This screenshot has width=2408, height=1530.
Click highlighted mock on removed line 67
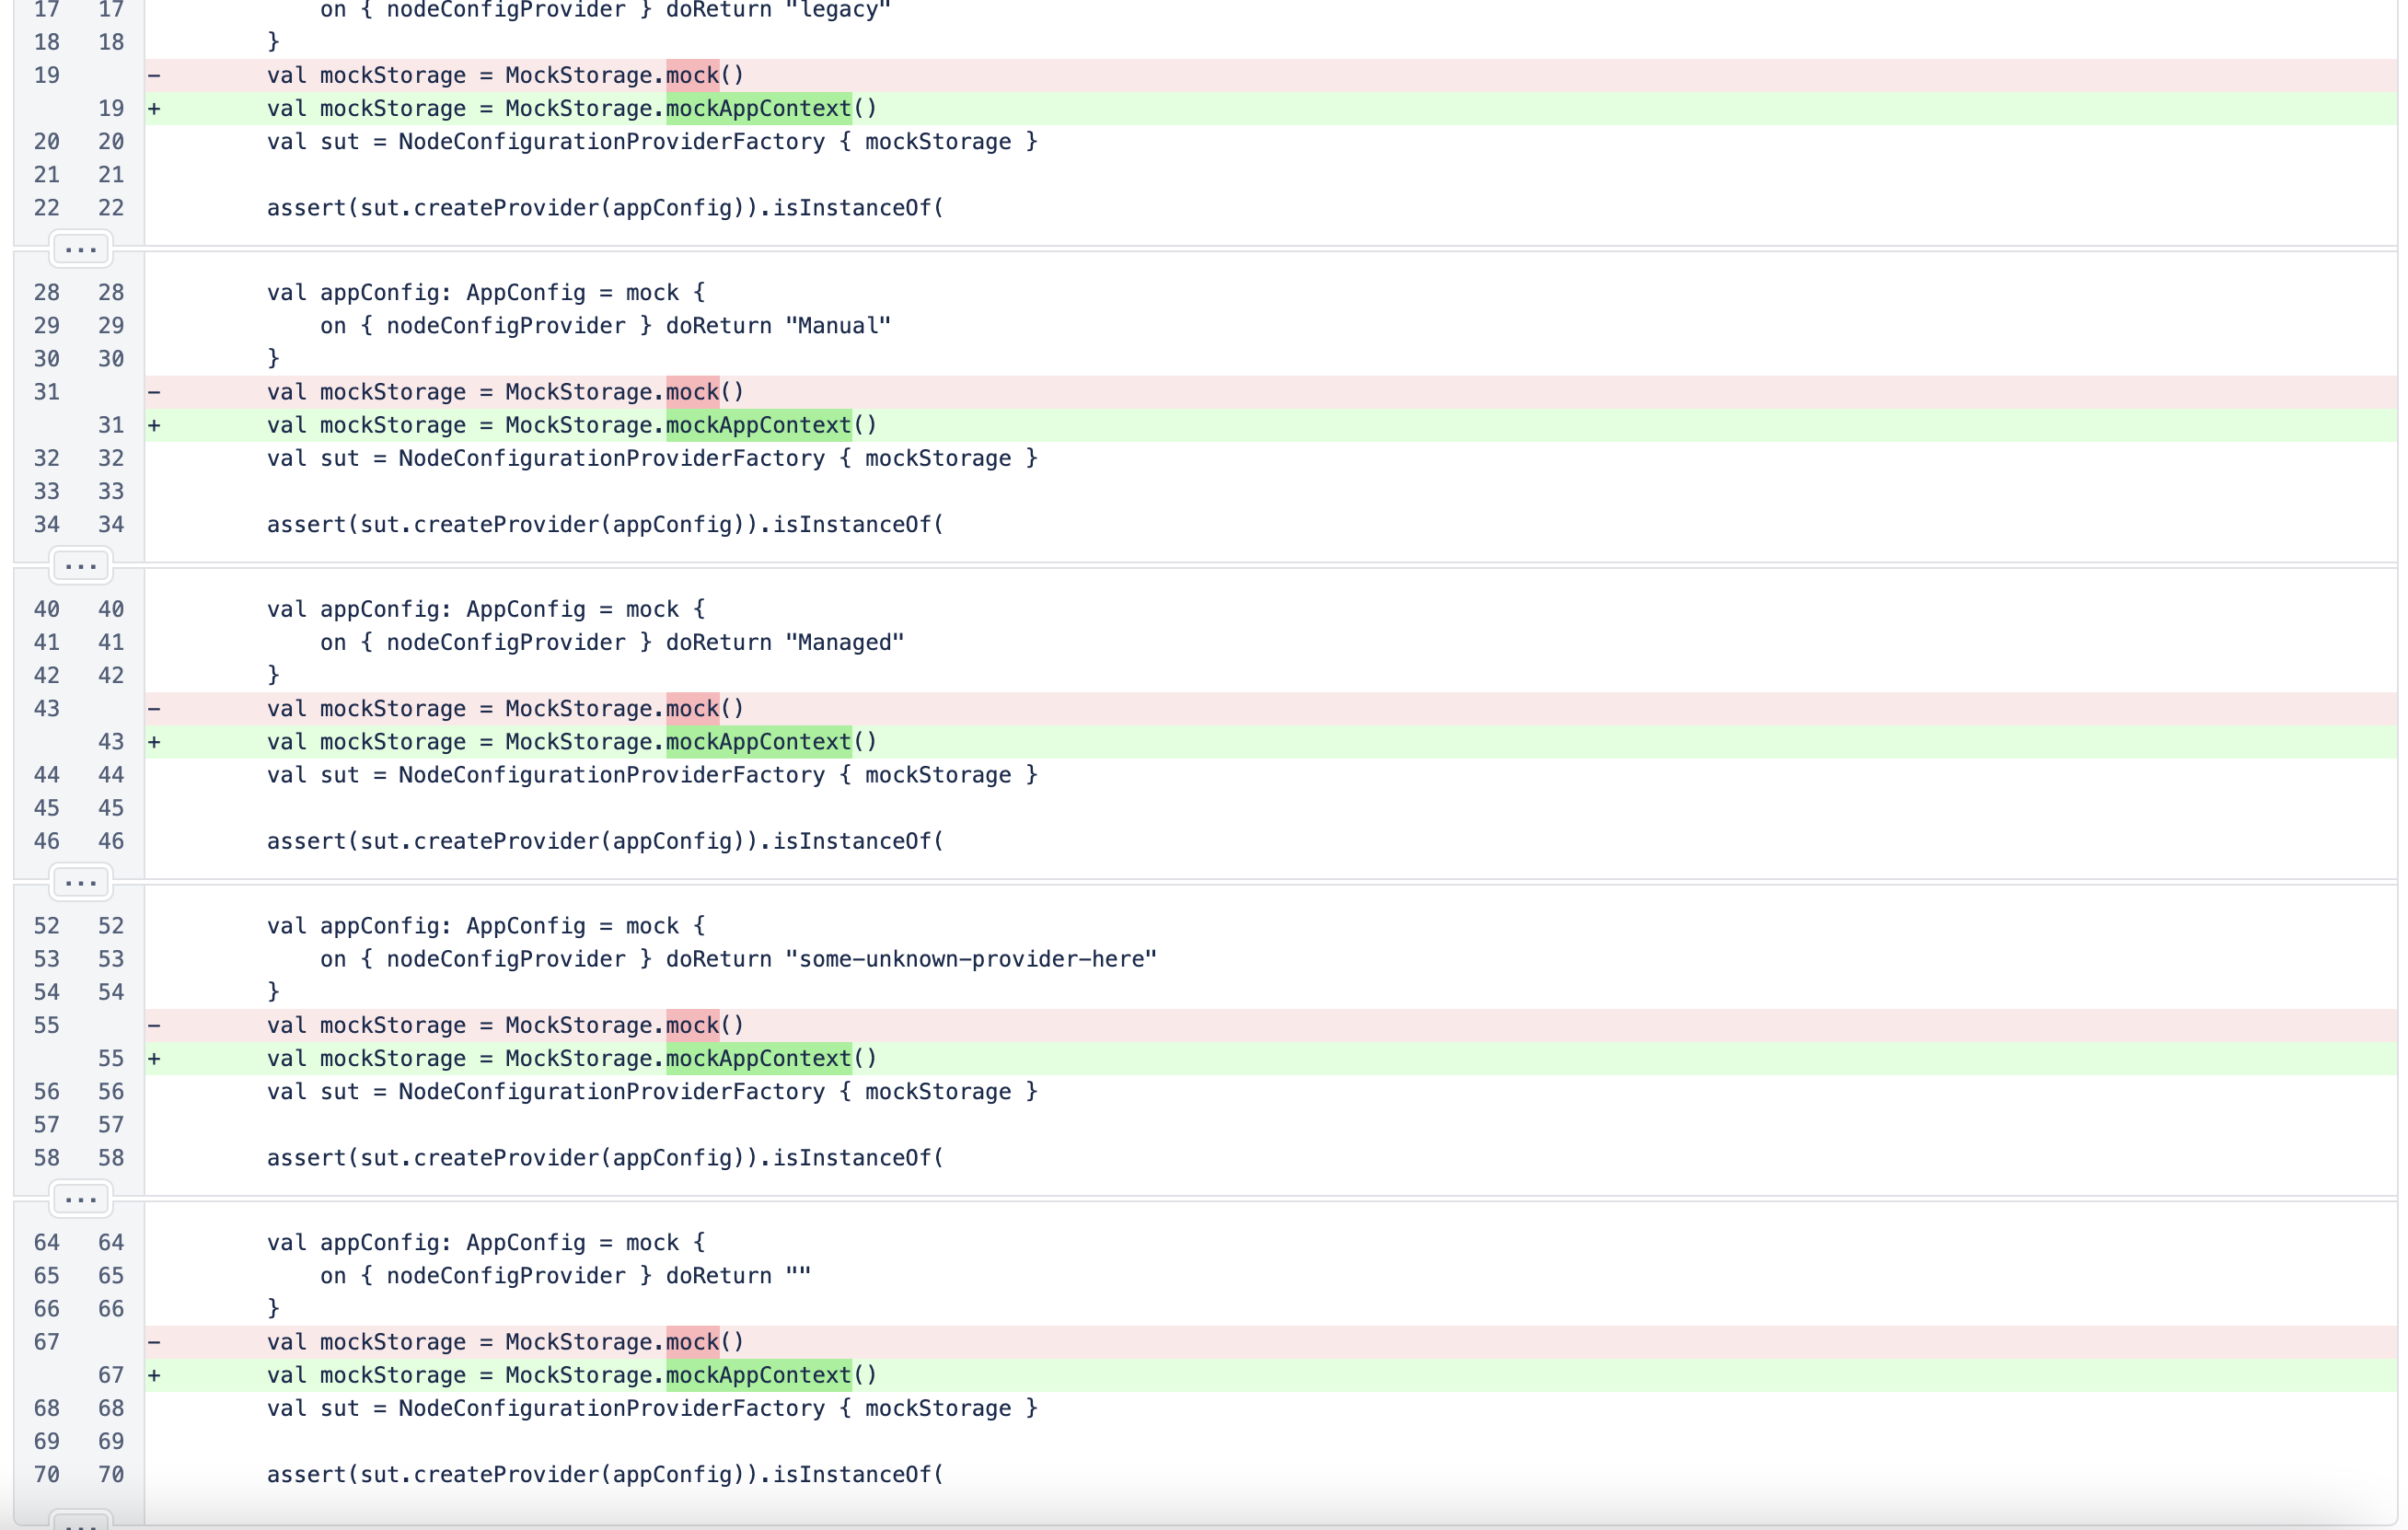(x=692, y=1342)
